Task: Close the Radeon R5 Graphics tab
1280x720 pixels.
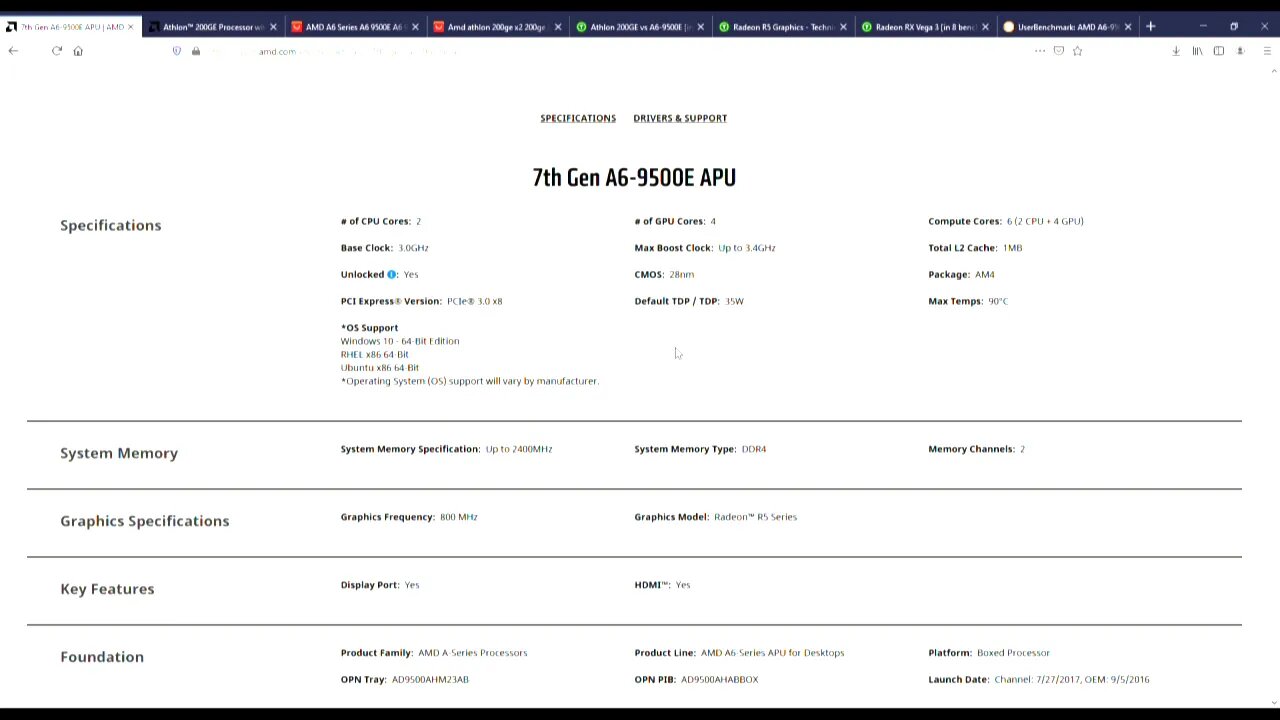Action: click(x=843, y=27)
